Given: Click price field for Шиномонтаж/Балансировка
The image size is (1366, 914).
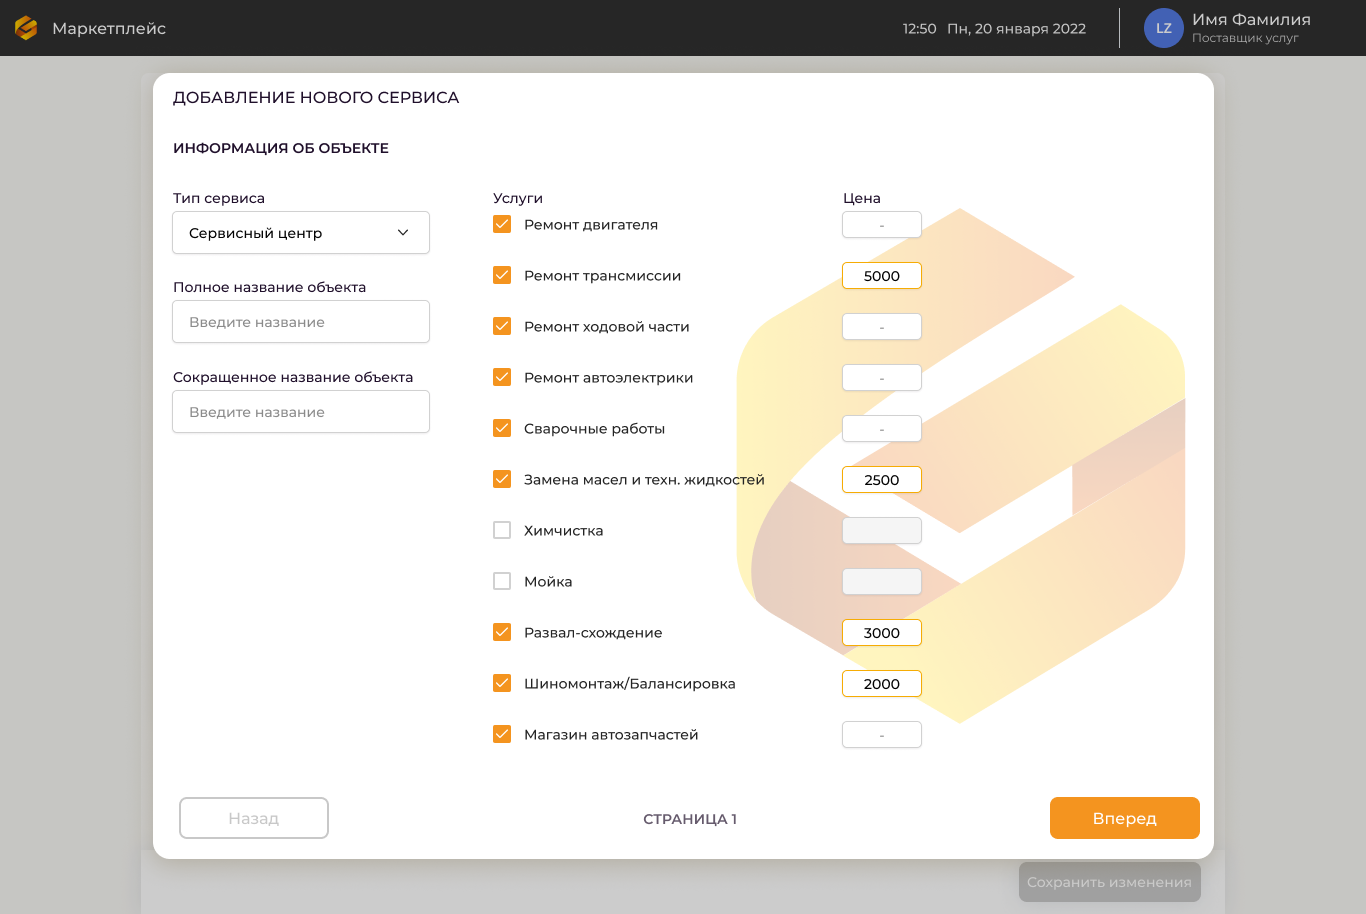Looking at the screenshot, I should [x=881, y=684].
